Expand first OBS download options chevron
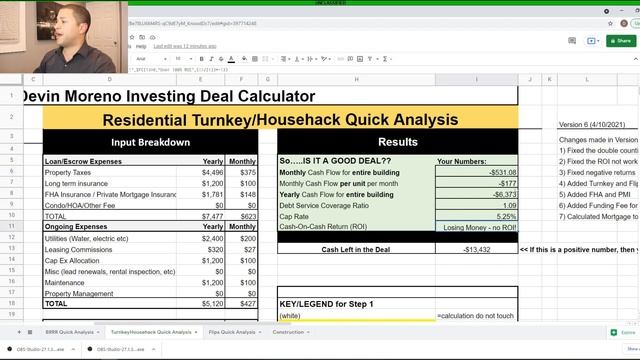 pyautogui.click(x=73, y=349)
